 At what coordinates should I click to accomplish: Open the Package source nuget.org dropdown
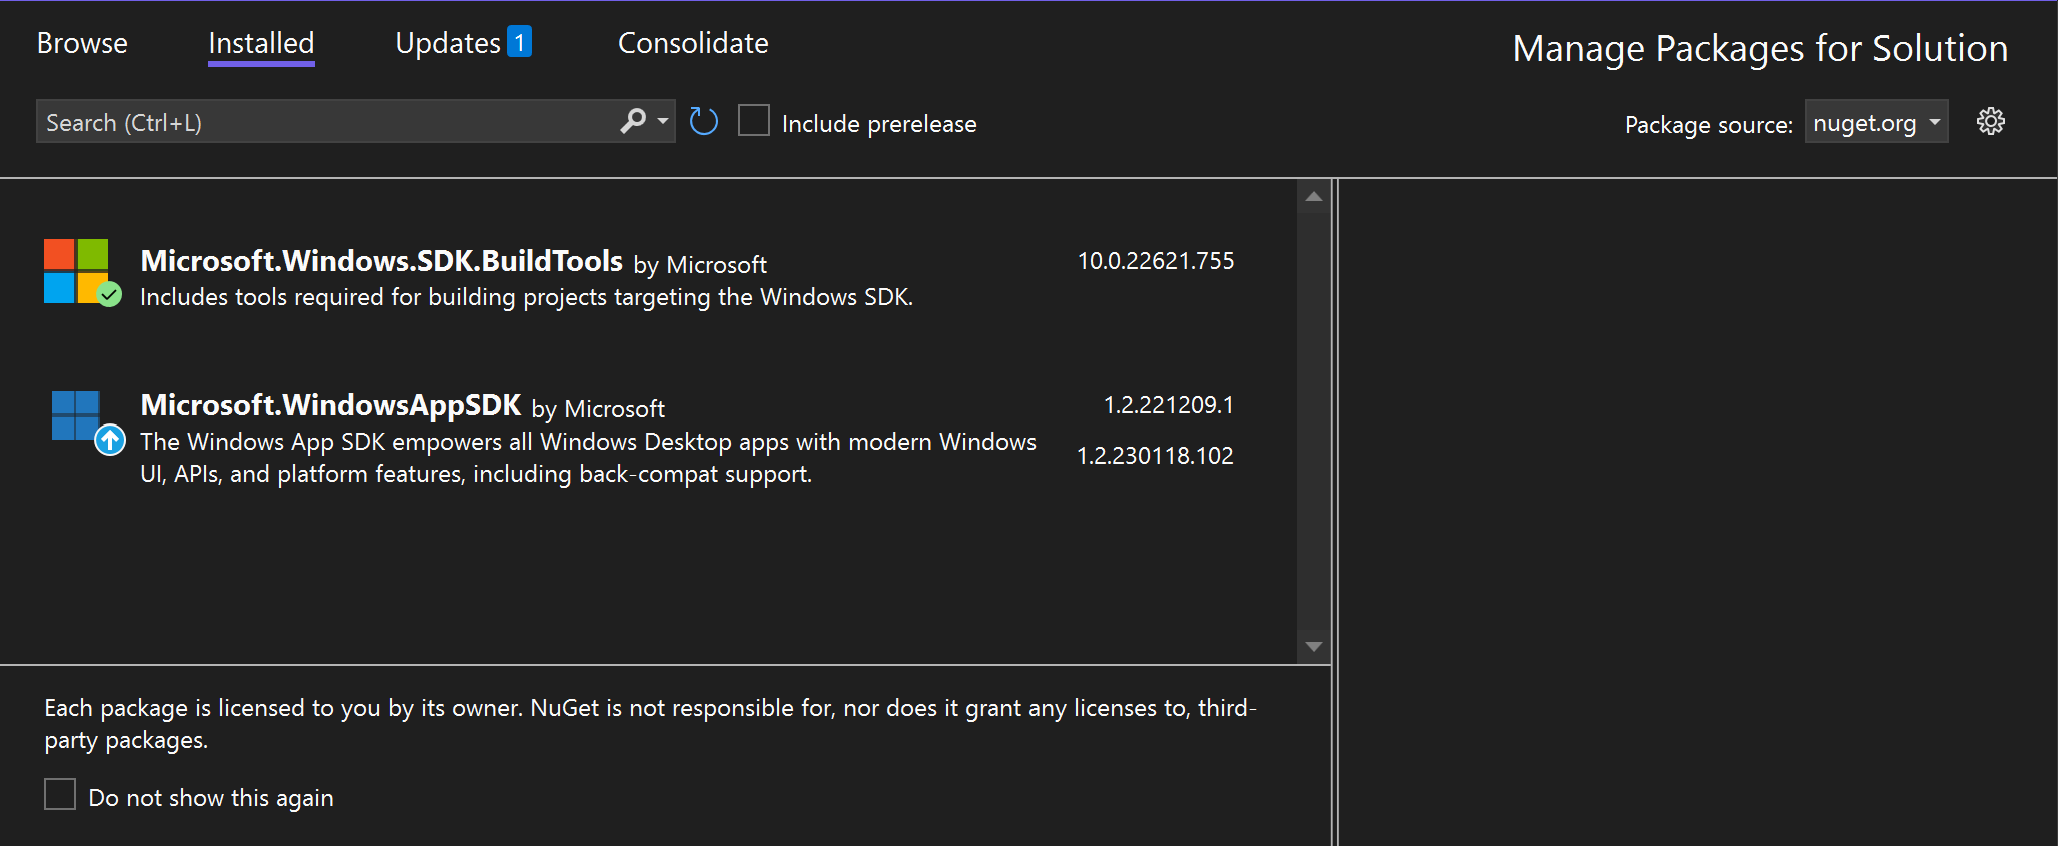(x=1876, y=122)
